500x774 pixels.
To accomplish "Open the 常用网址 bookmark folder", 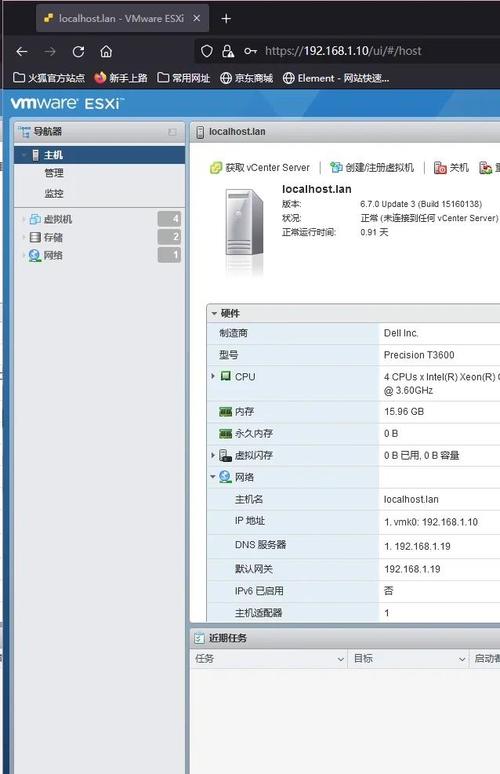I will coord(184,78).
